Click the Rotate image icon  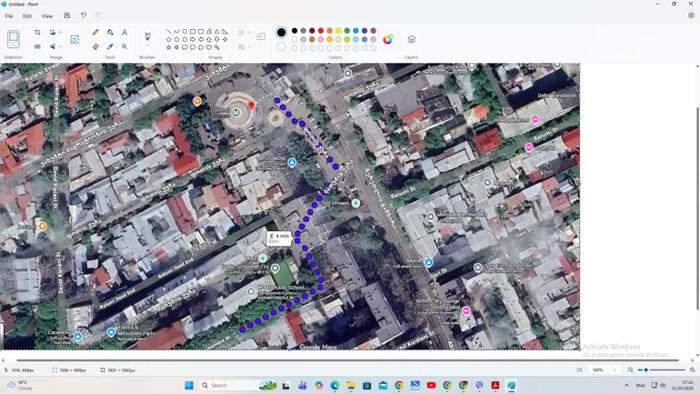53,33
